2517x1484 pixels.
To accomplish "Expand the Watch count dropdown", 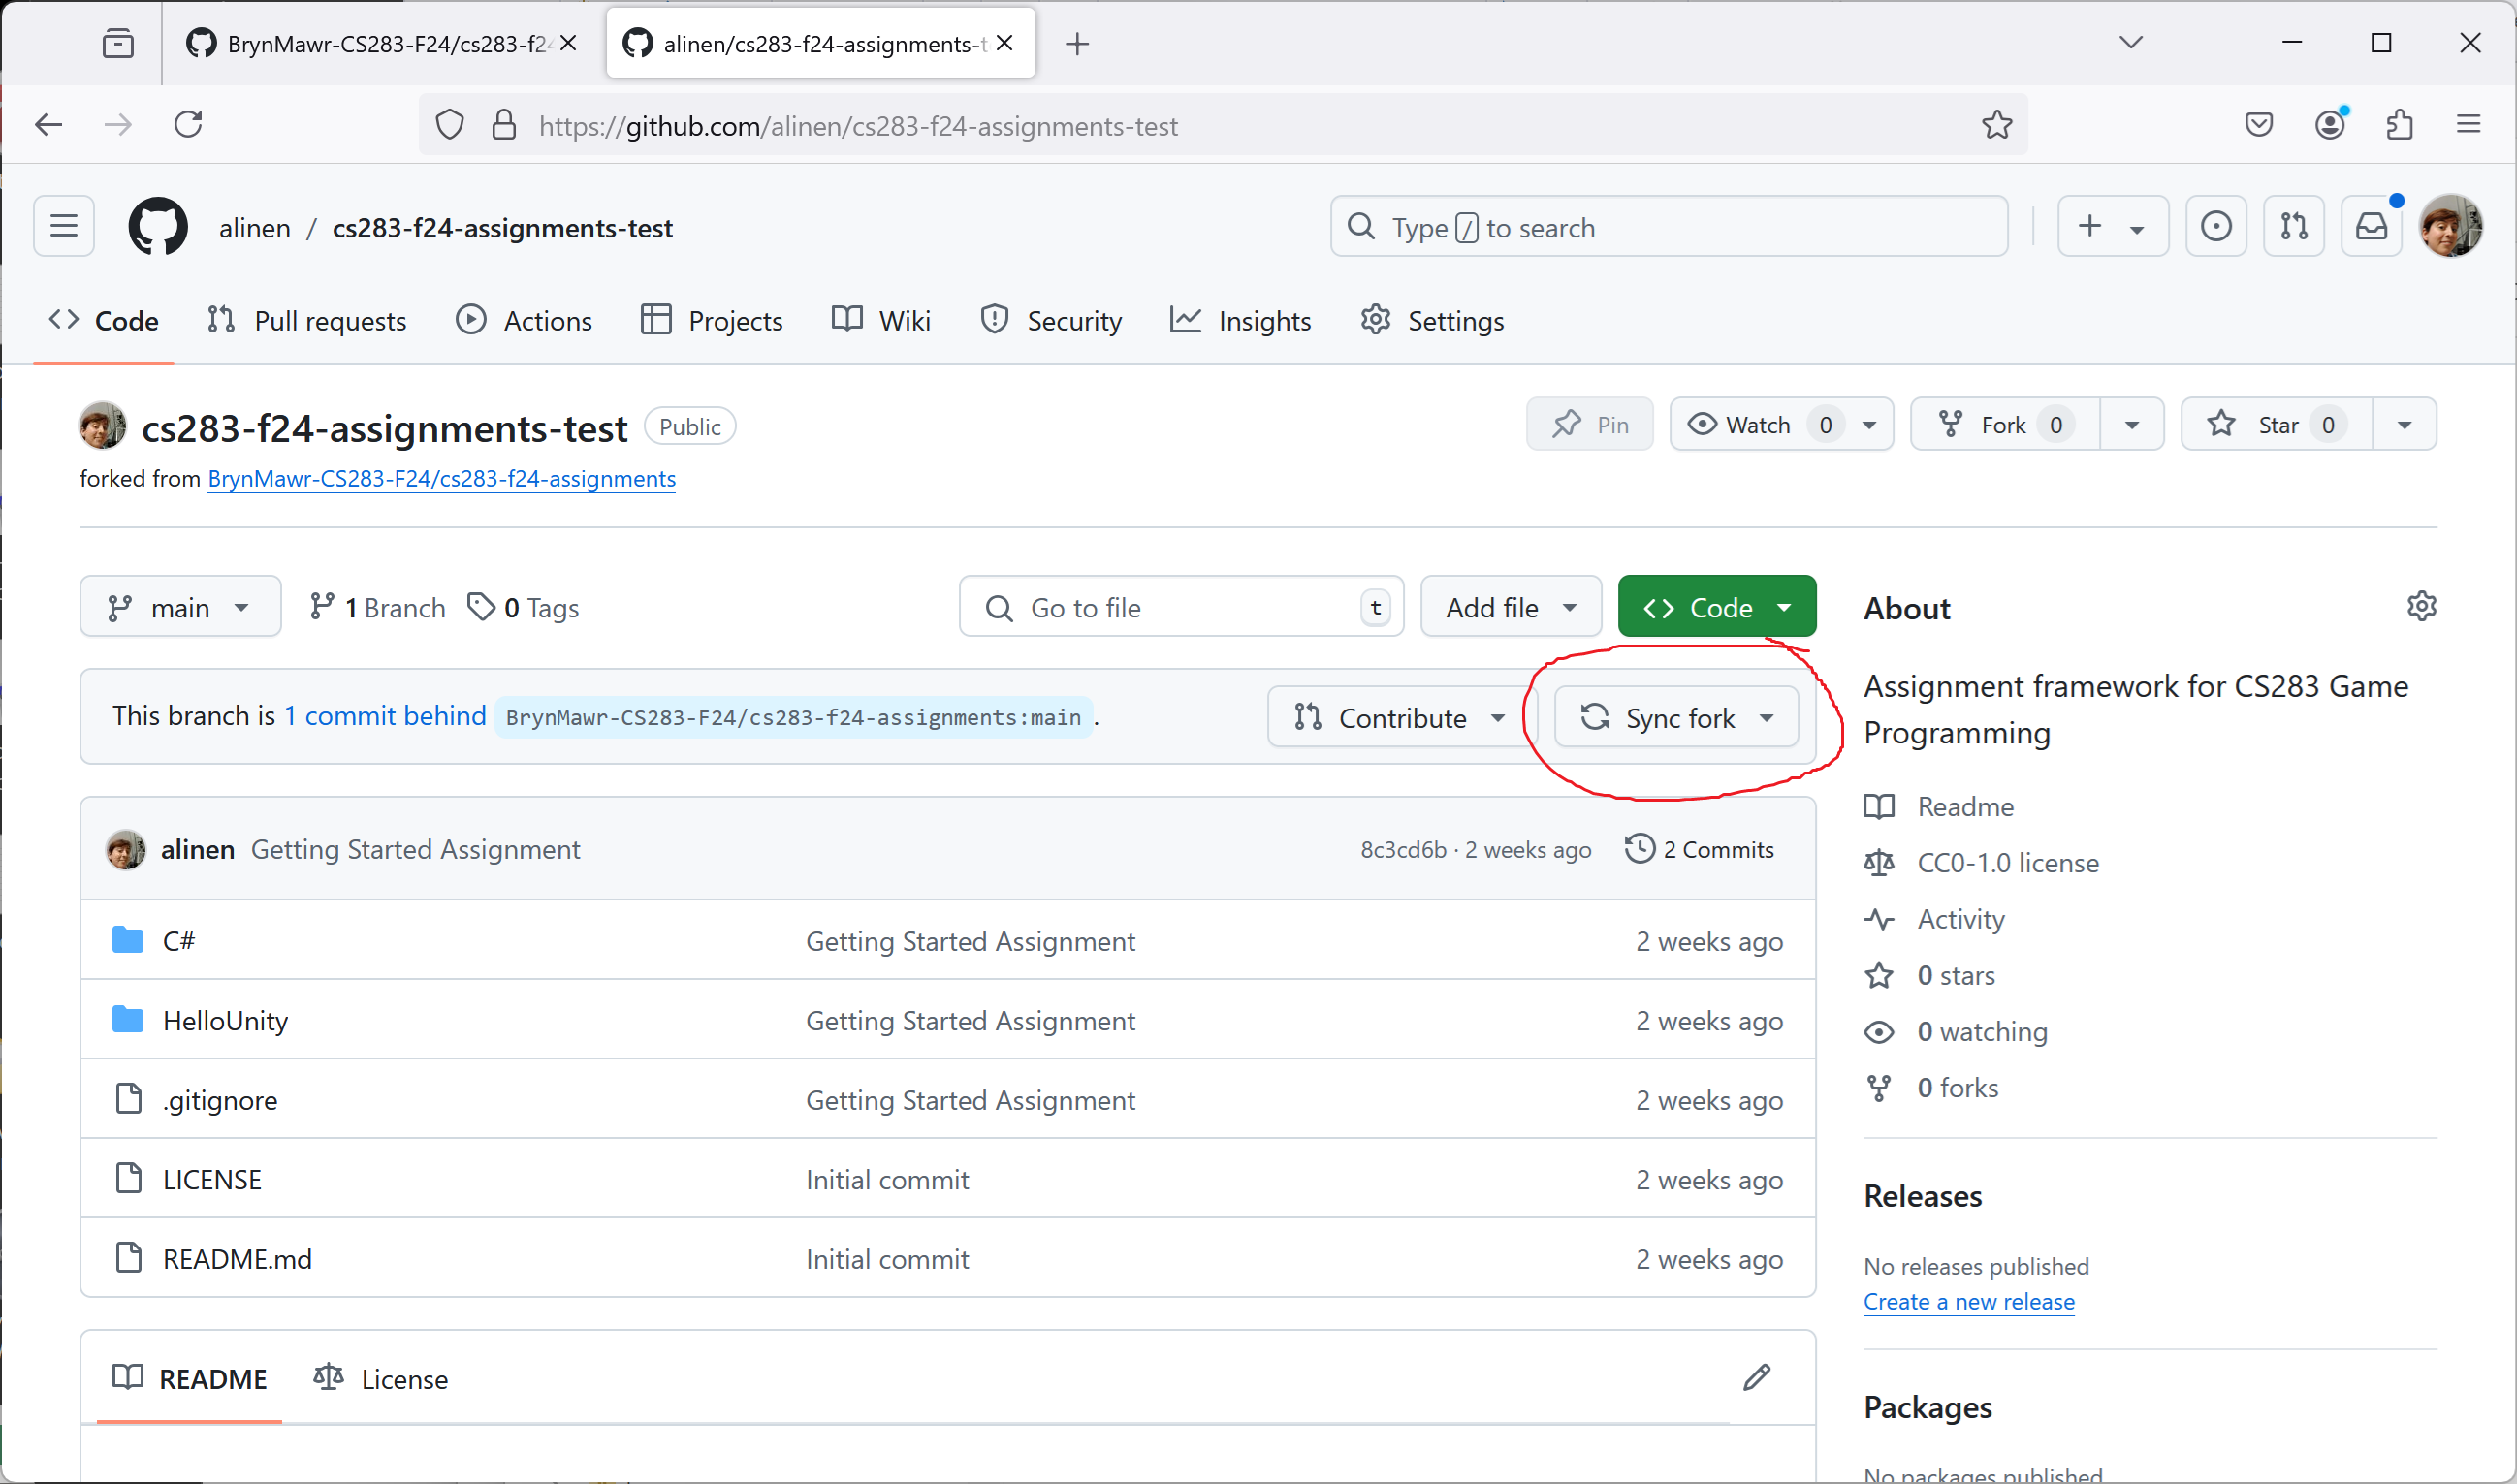I will [1867, 424].
